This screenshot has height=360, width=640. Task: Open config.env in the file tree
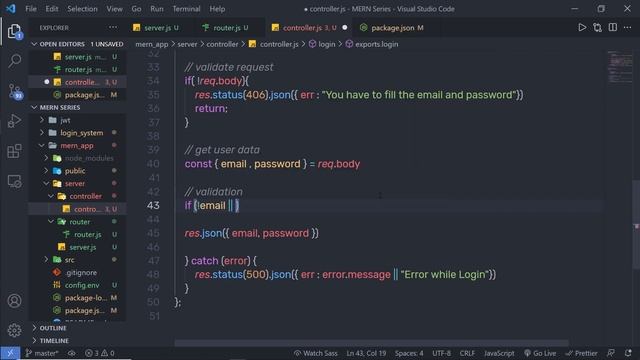pos(82,285)
